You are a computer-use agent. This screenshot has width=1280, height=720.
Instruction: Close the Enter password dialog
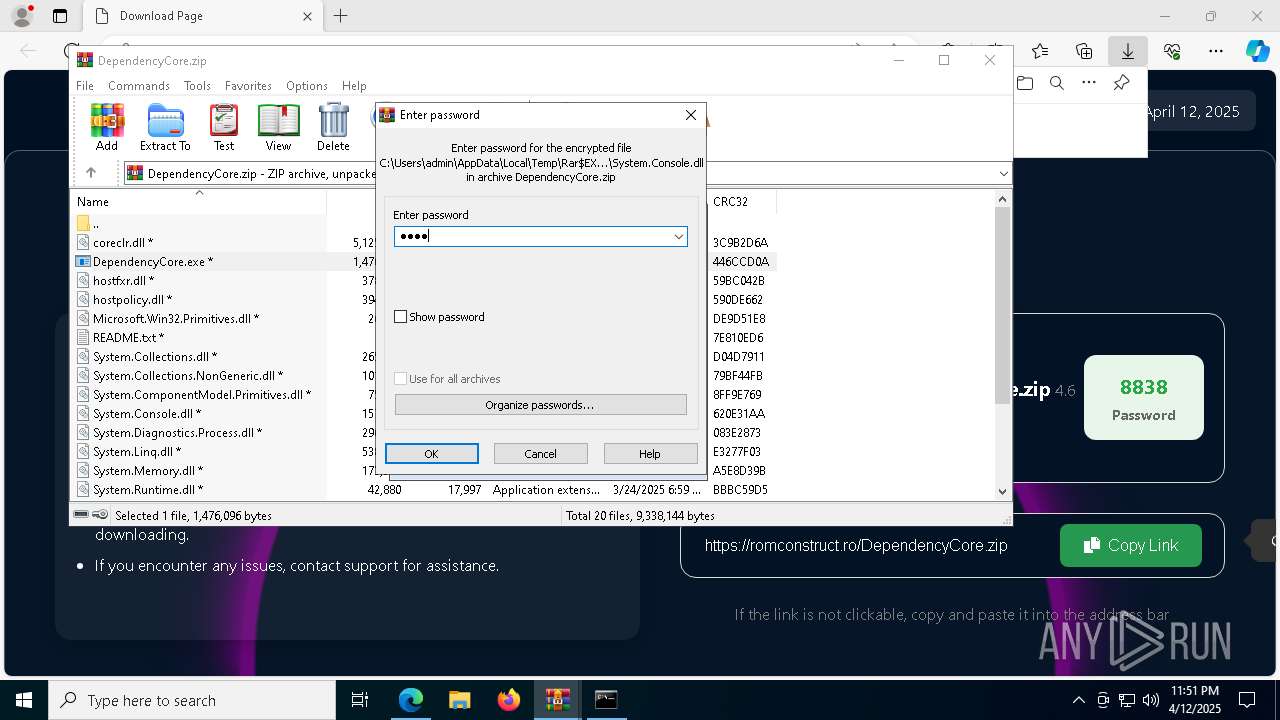(690, 115)
